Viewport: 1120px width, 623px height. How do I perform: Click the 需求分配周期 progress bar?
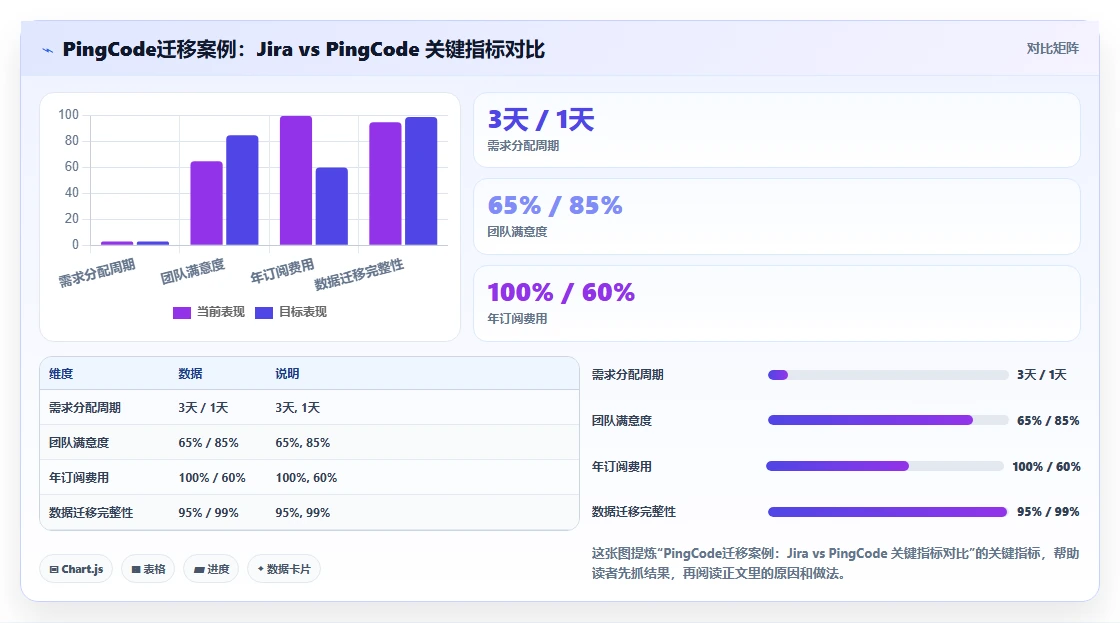click(x=887, y=375)
